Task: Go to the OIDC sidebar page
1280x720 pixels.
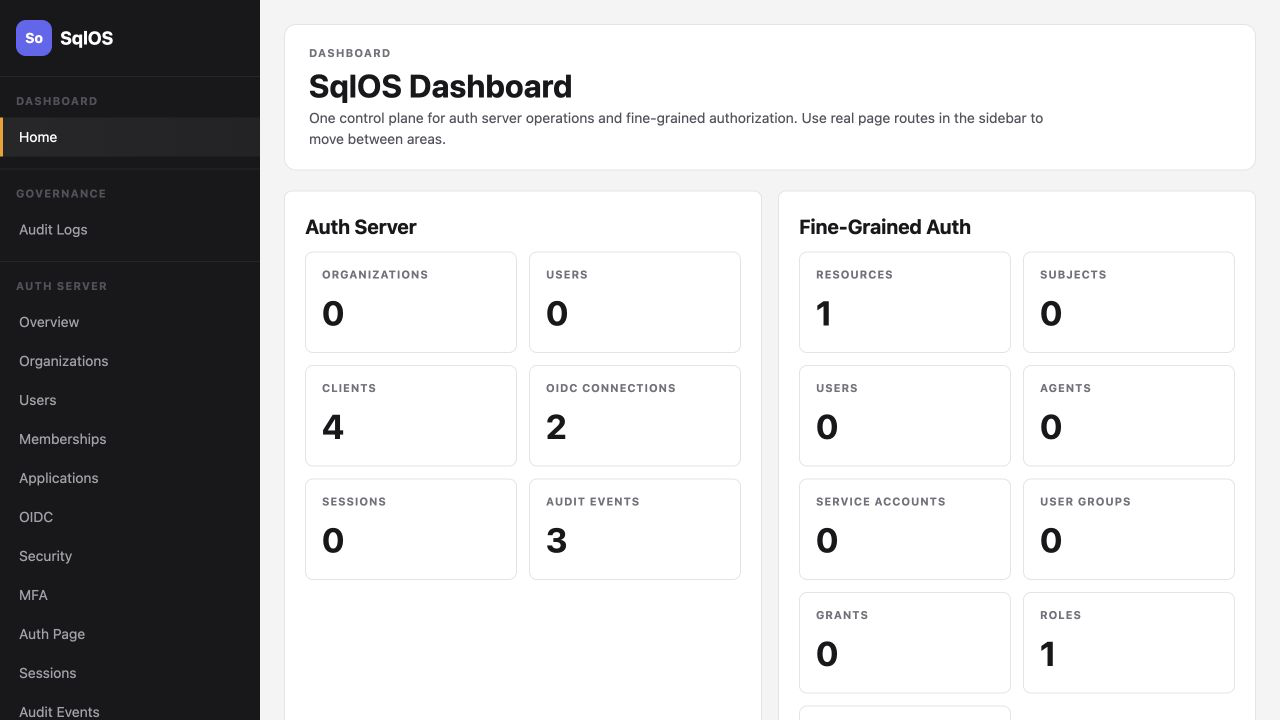Action: pyautogui.click(x=130, y=517)
